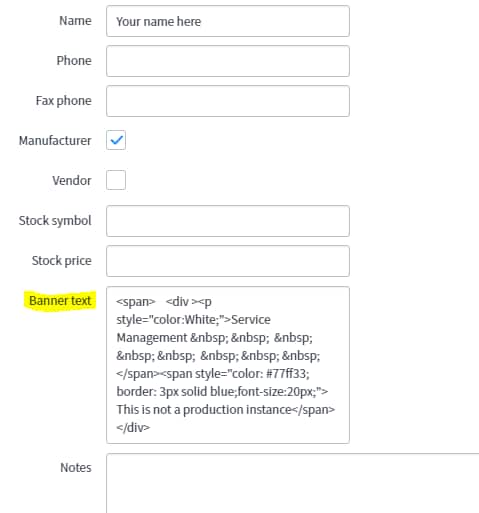This screenshot has height=513, width=479.
Task: Click the Stock price label
Action: click(62, 261)
